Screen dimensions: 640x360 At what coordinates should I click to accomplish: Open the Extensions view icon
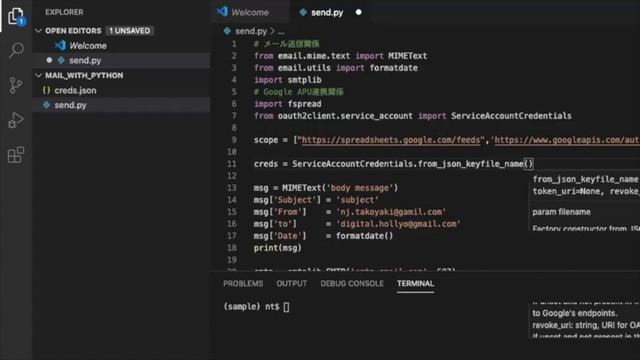pos(16,155)
